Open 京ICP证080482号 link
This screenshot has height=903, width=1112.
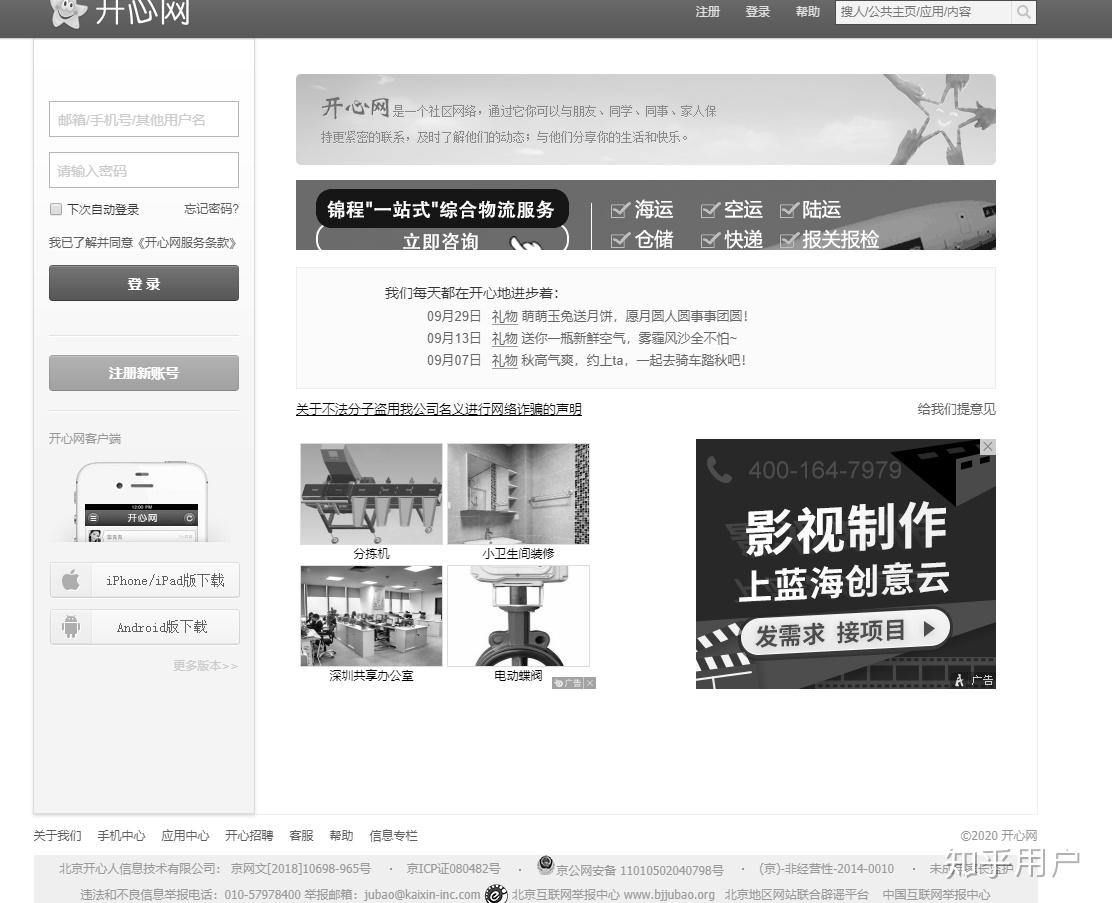coord(453,869)
